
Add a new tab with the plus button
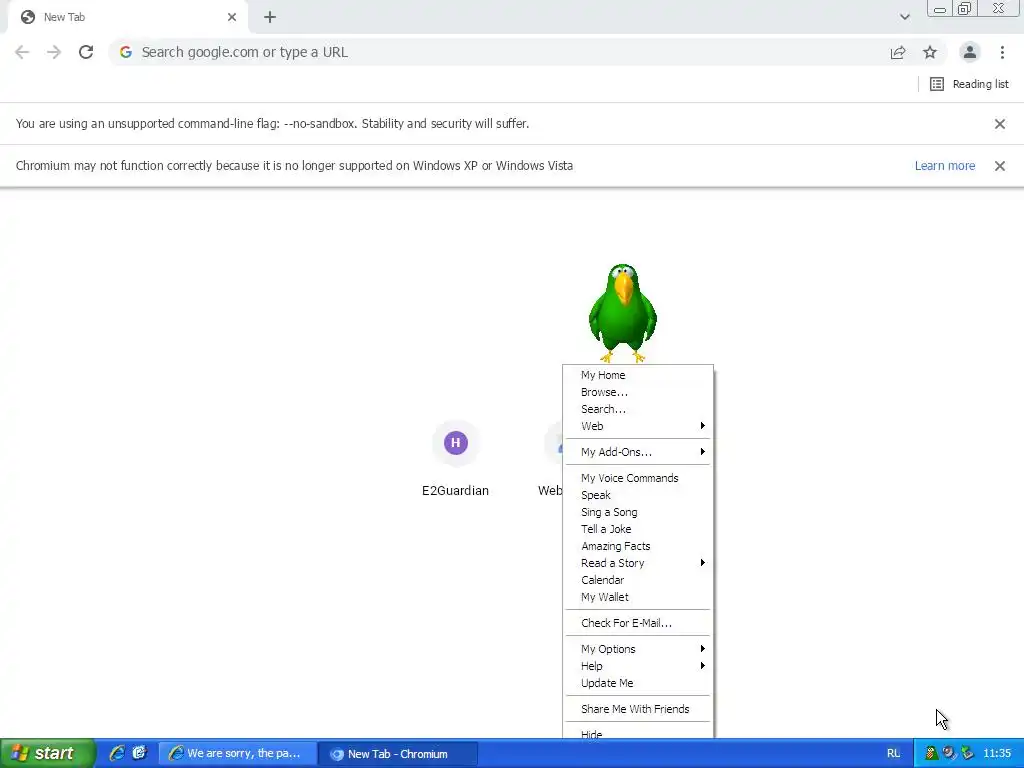pyautogui.click(x=270, y=17)
